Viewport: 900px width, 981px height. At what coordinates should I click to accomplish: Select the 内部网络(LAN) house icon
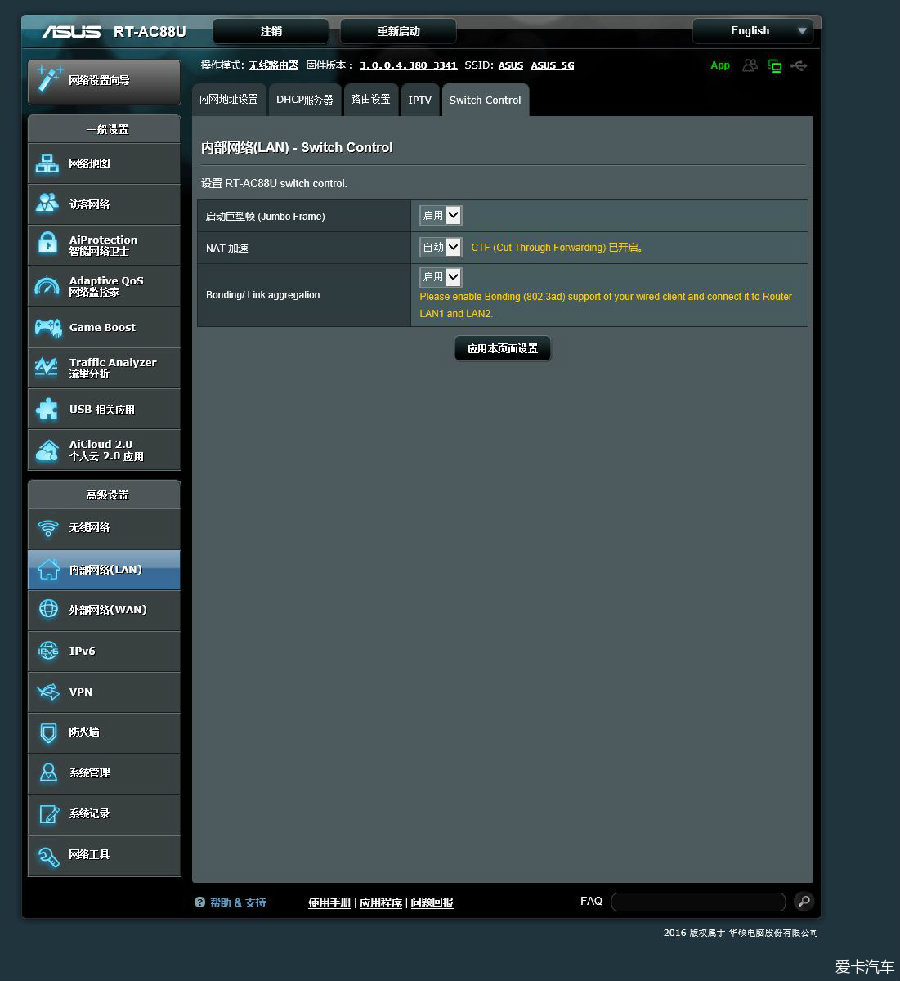(49, 569)
